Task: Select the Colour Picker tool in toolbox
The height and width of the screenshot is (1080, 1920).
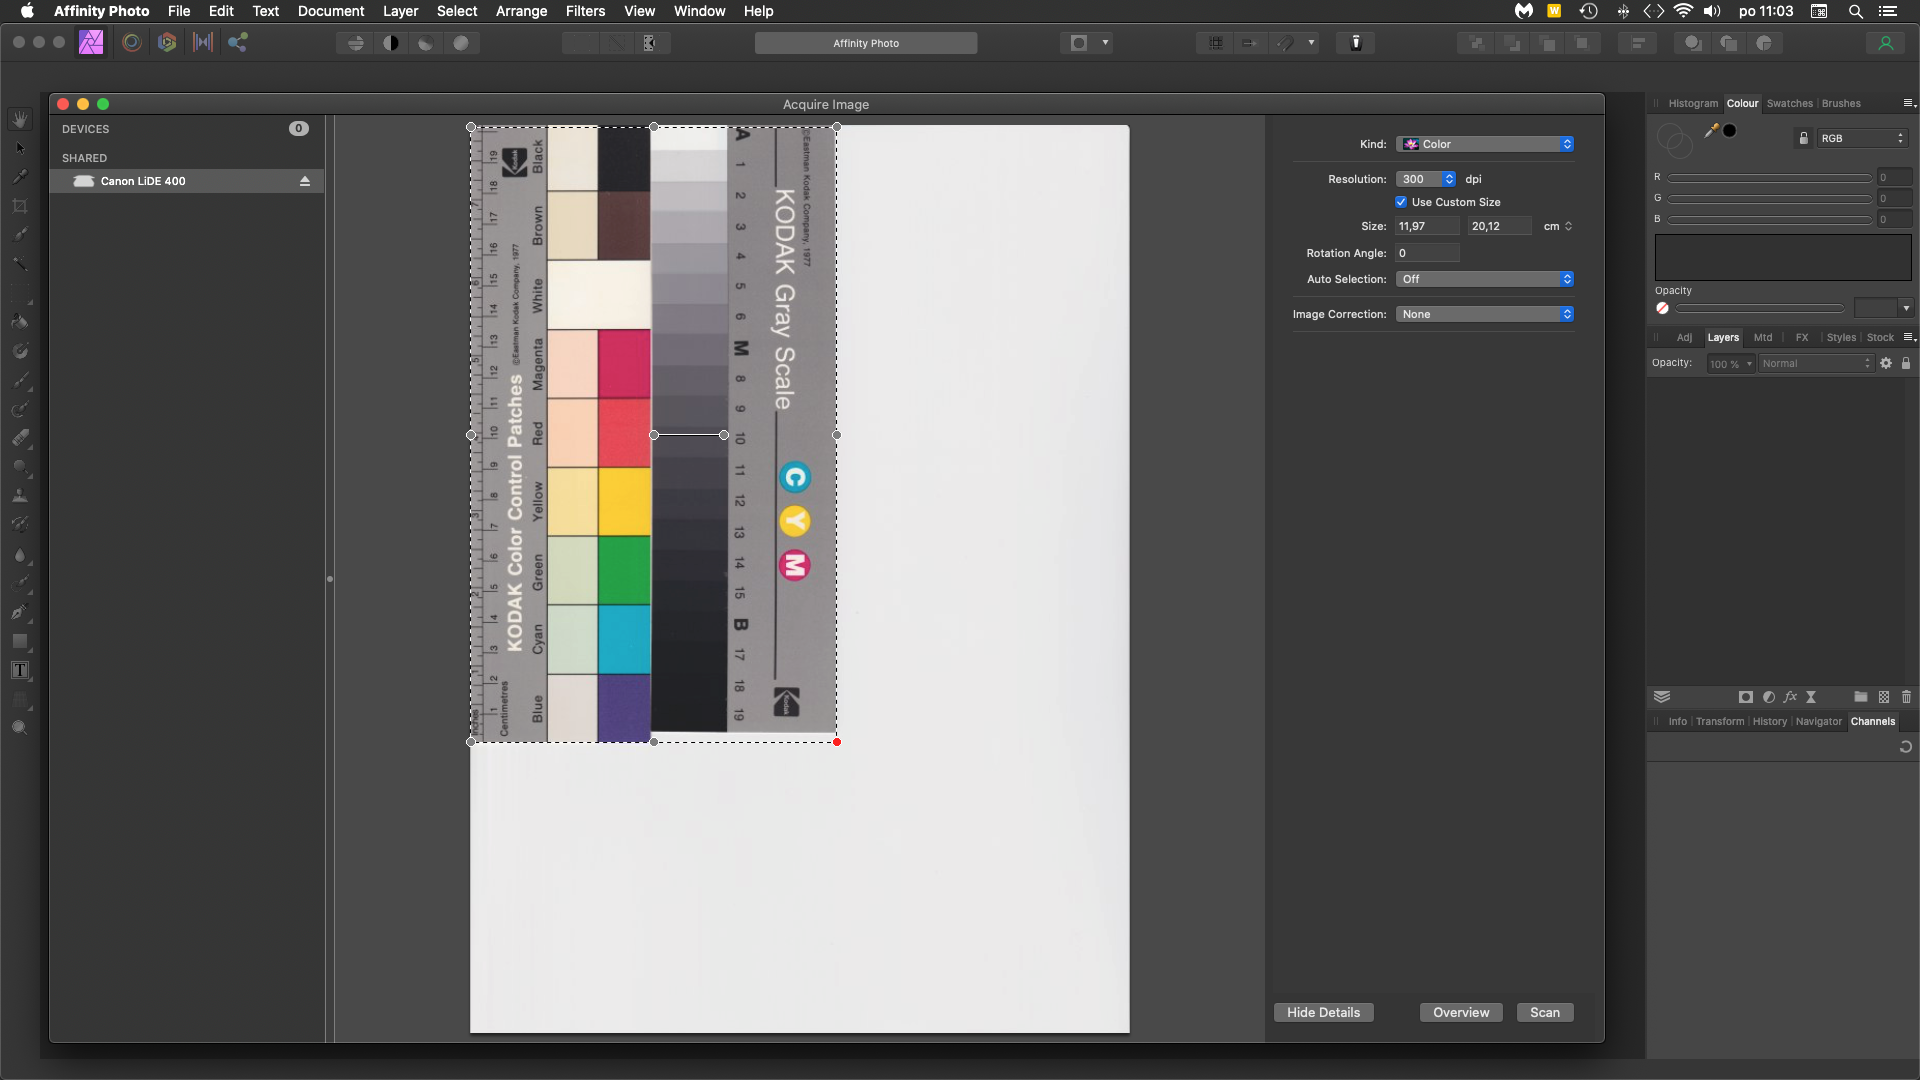Action: tap(20, 177)
